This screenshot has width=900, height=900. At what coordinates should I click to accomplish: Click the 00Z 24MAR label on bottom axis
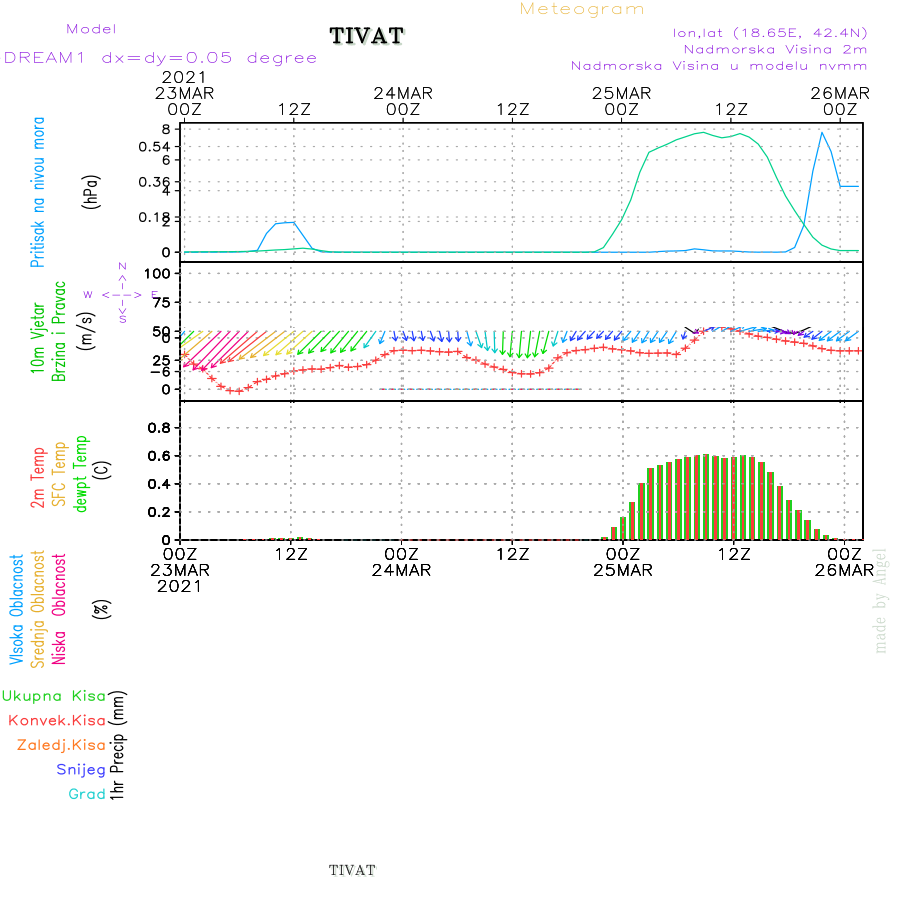401,562
